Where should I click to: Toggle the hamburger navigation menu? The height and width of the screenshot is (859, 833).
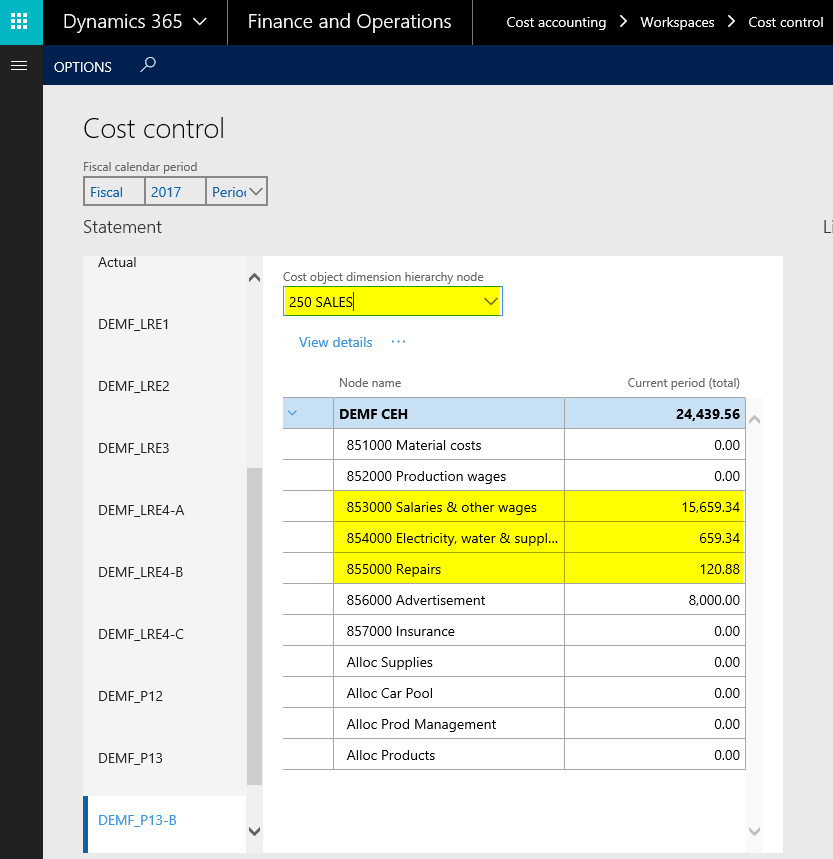click(17, 66)
